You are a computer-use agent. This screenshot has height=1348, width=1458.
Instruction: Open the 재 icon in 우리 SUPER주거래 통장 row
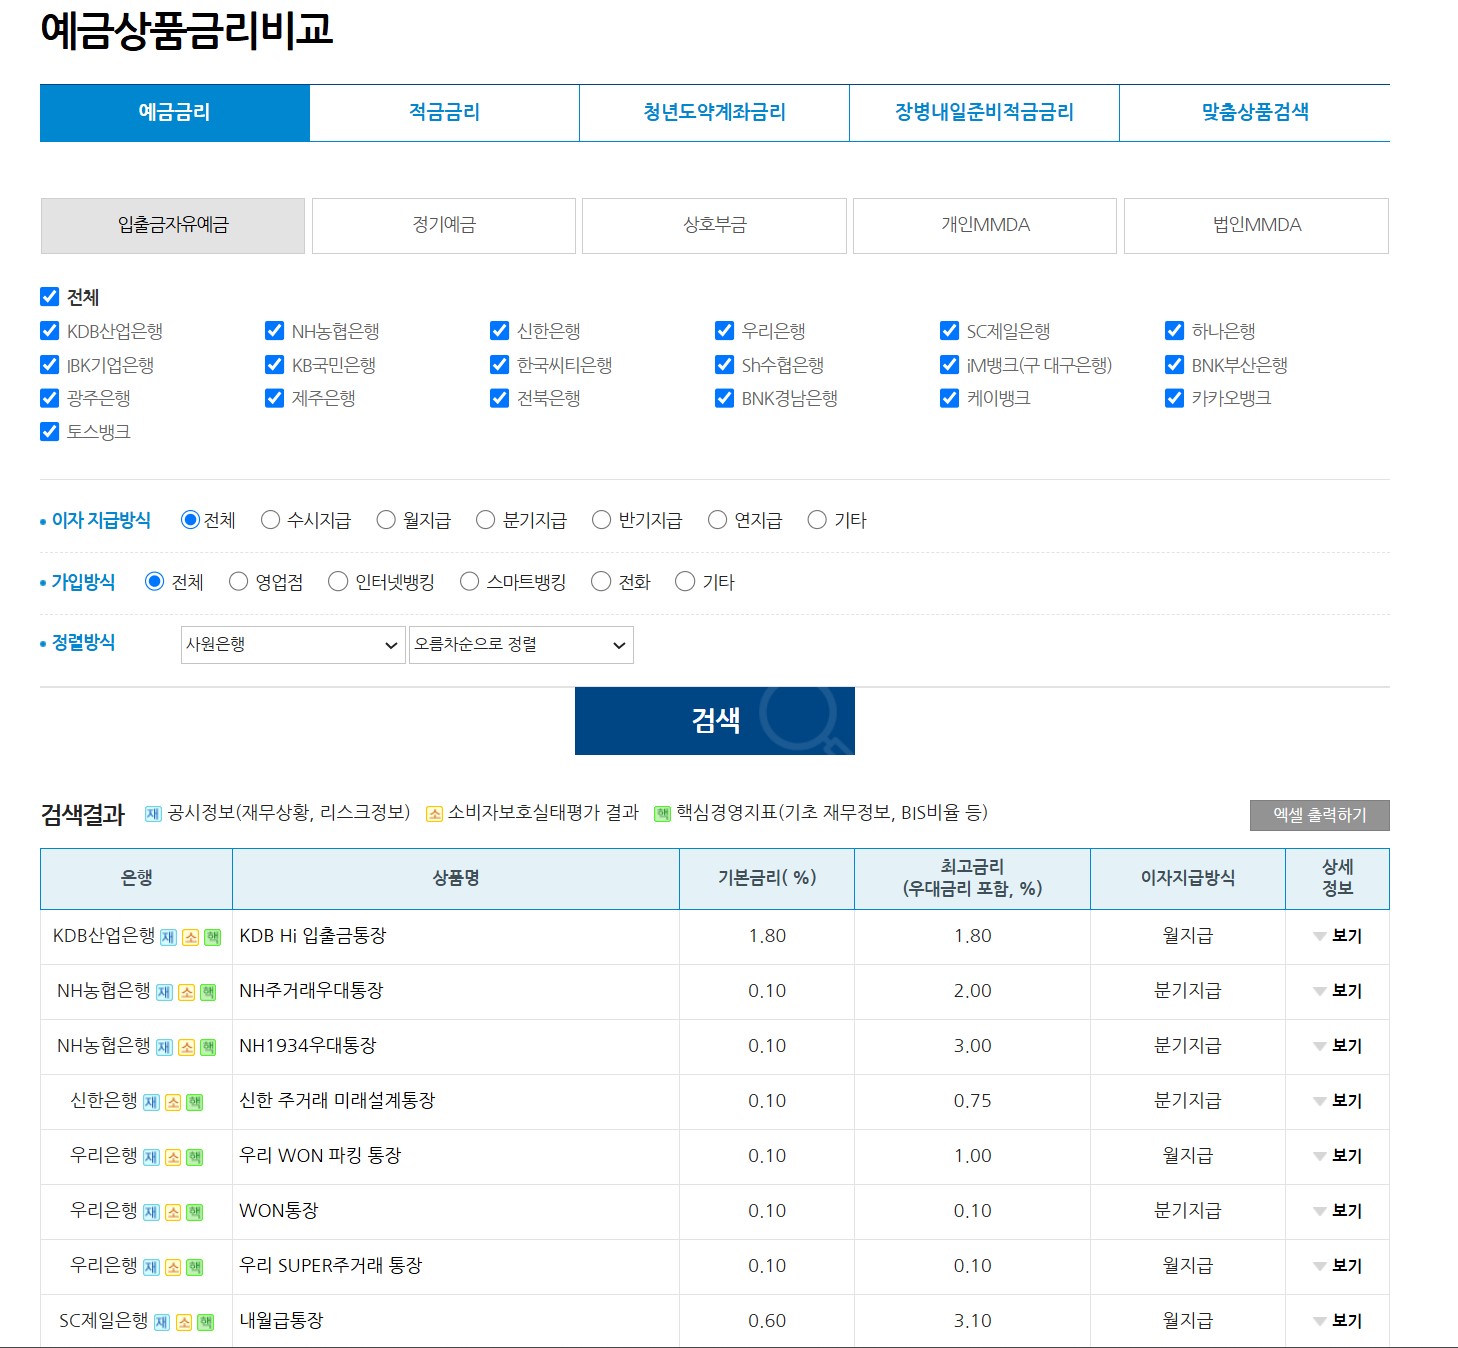click(151, 1268)
